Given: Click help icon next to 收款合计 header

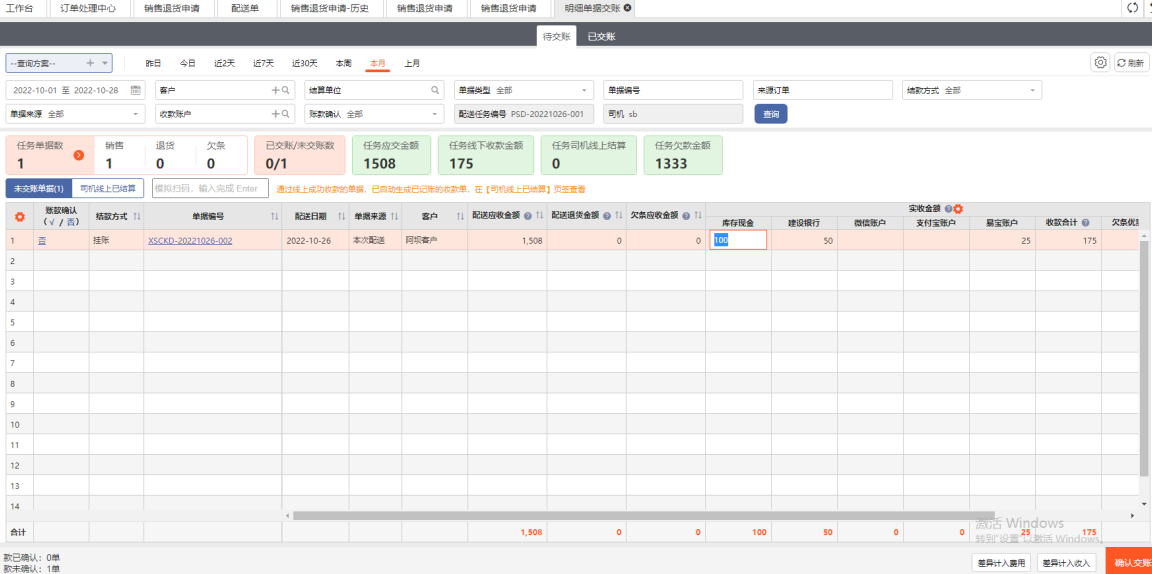Looking at the screenshot, I should point(1085,223).
